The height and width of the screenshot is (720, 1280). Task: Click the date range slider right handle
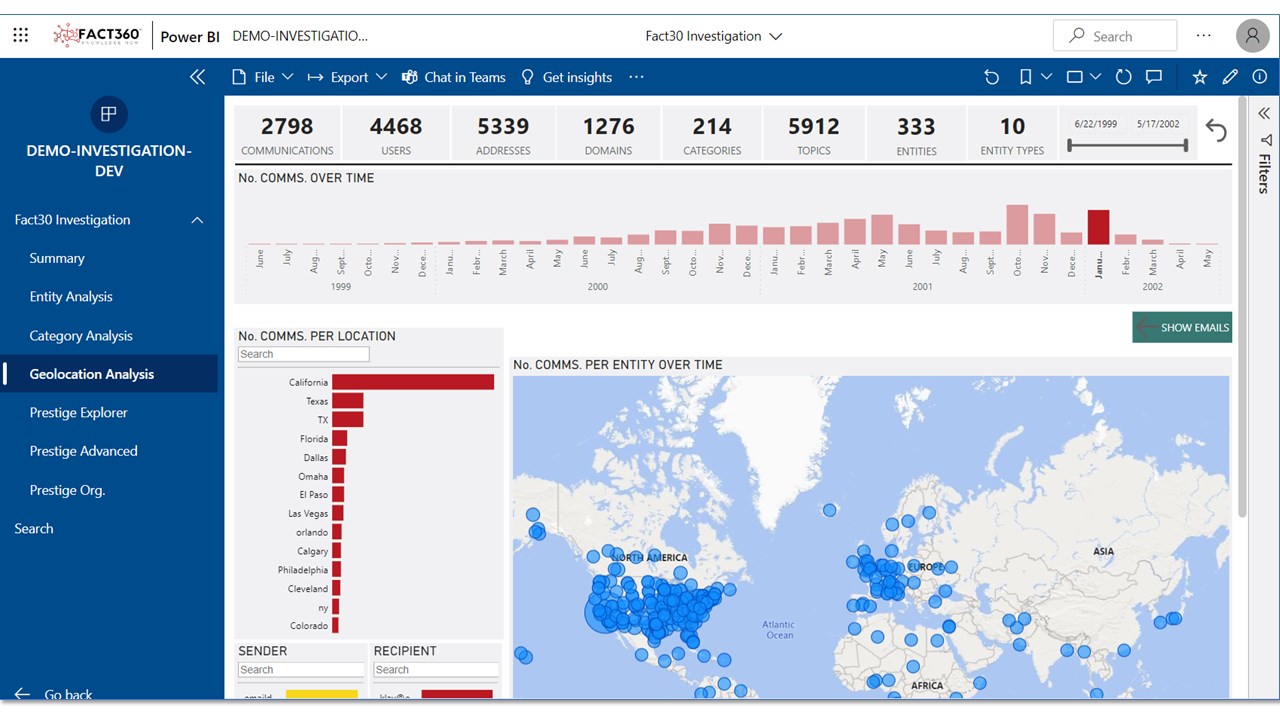pyautogui.click(x=1186, y=146)
